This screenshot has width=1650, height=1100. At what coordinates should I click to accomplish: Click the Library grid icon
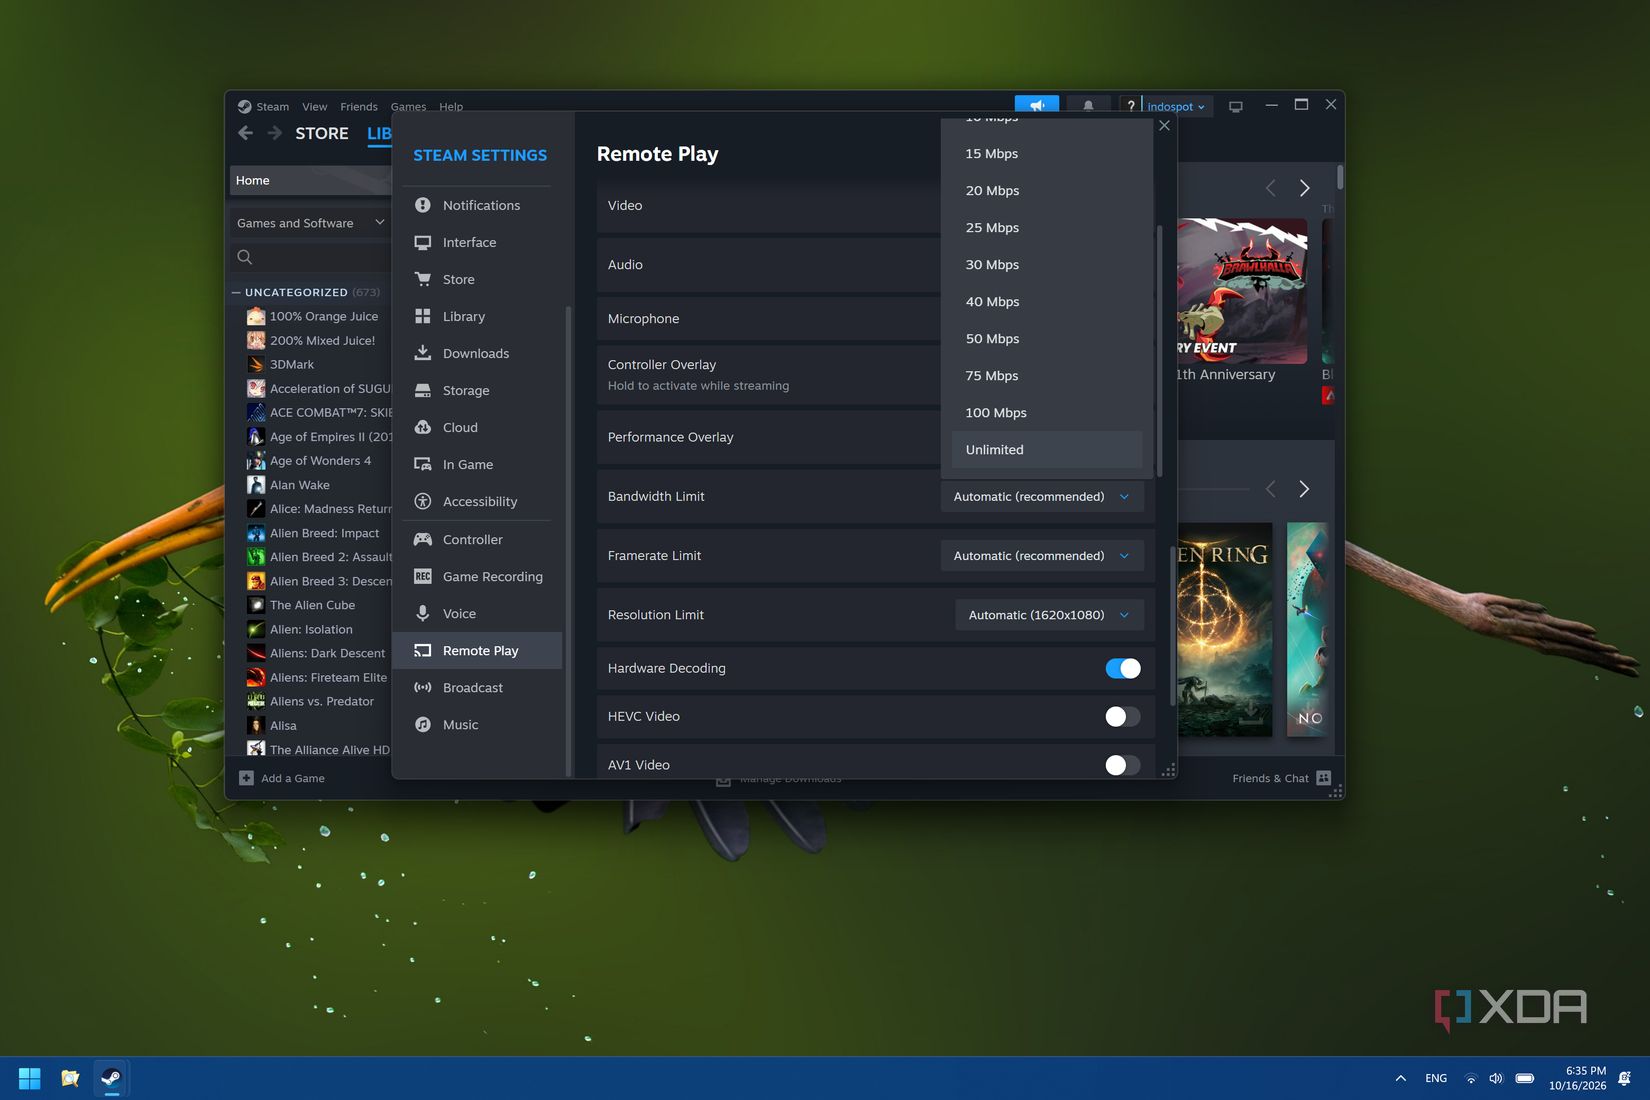(x=423, y=316)
